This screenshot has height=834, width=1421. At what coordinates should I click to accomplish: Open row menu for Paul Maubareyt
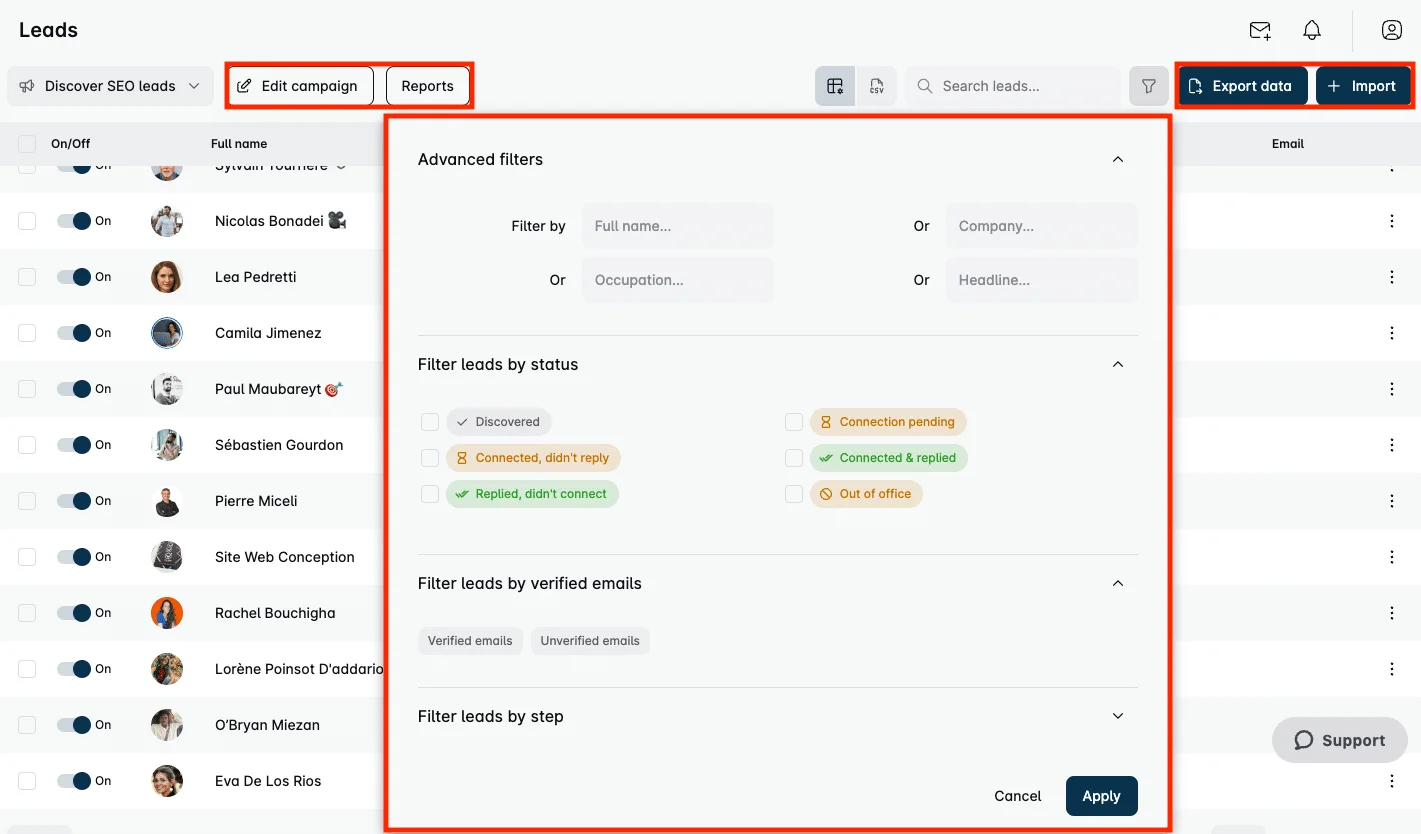(1392, 389)
